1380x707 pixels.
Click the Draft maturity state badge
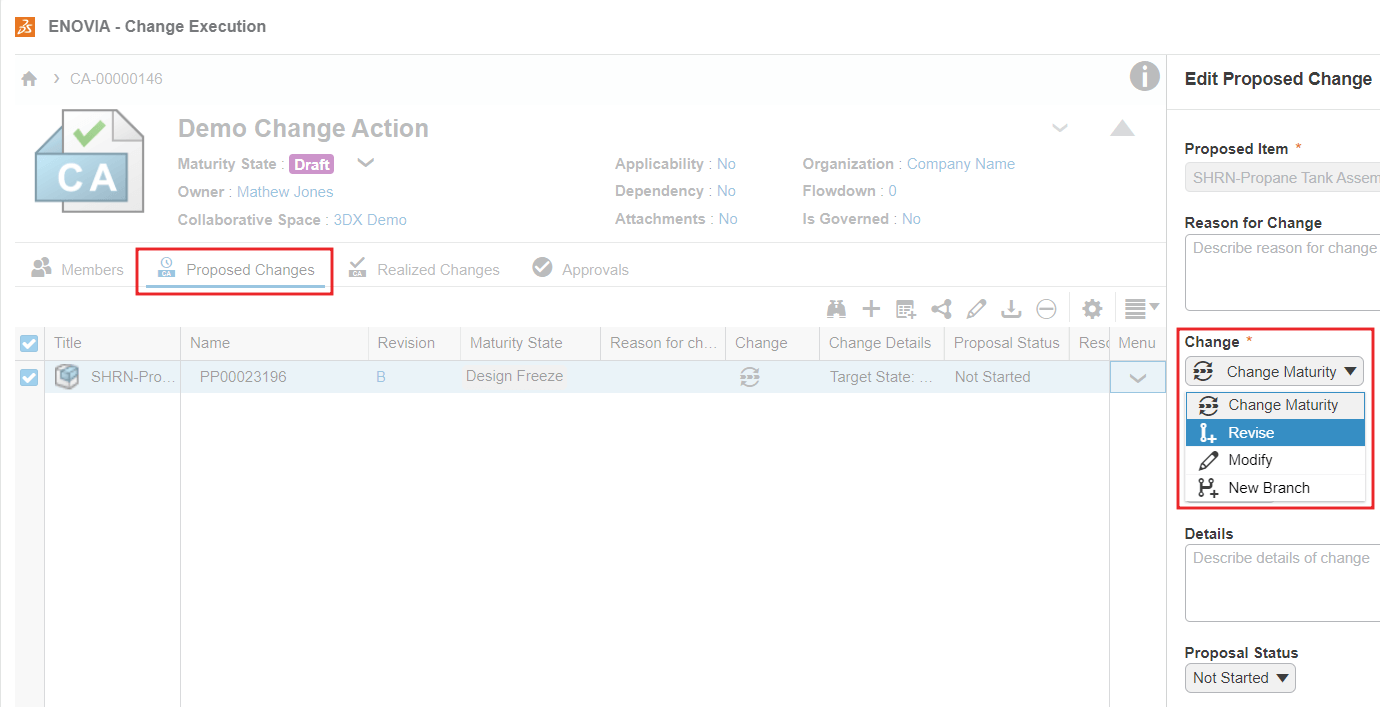(312, 164)
